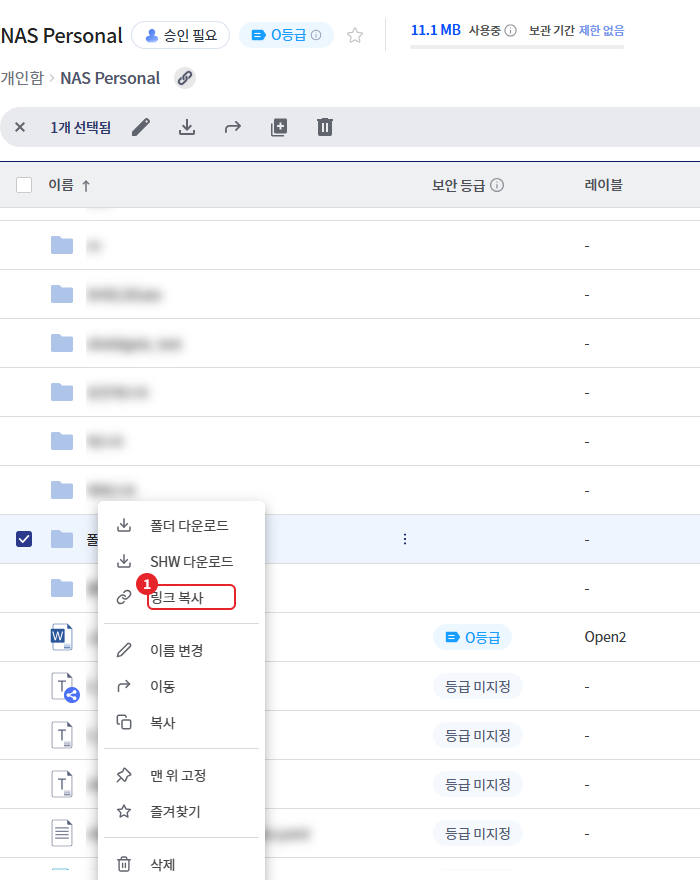
Task: Add NAS Personal to favorites with star icon
Action: point(355,35)
